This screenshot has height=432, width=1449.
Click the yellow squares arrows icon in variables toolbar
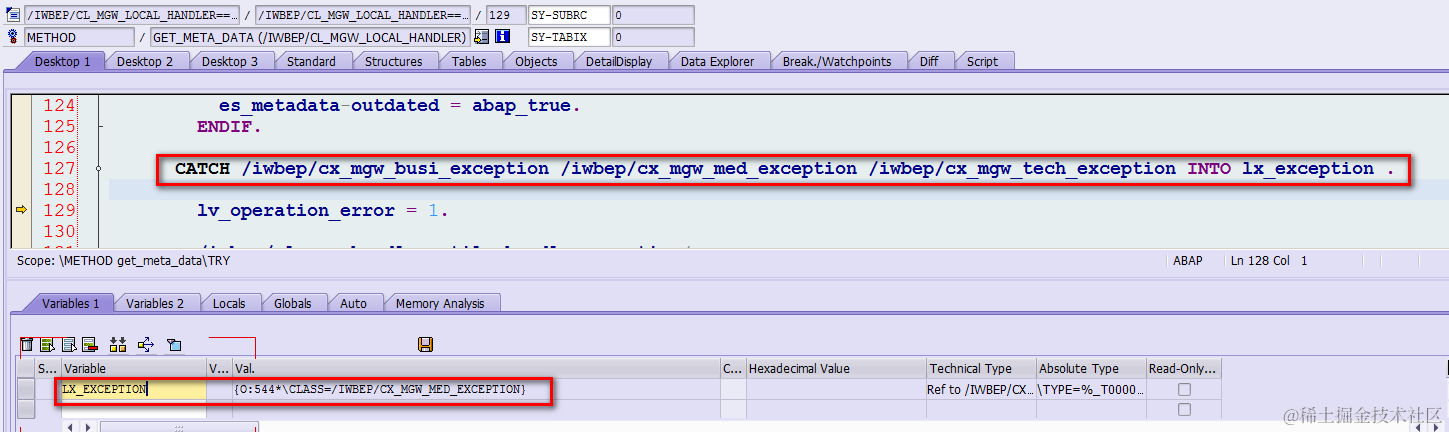pyautogui.click(x=118, y=345)
